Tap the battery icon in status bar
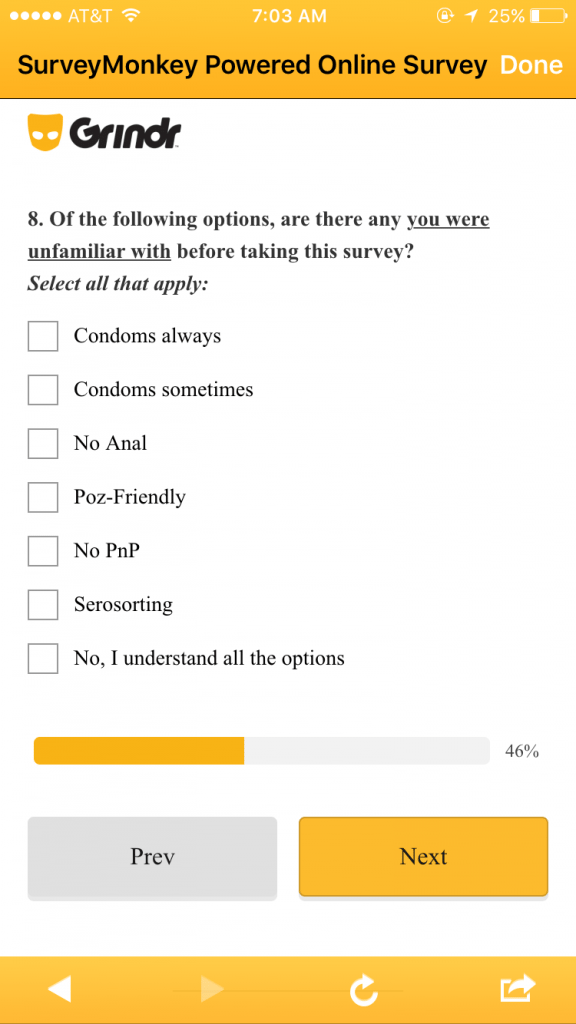The height and width of the screenshot is (1024, 576). pos(548,16)
